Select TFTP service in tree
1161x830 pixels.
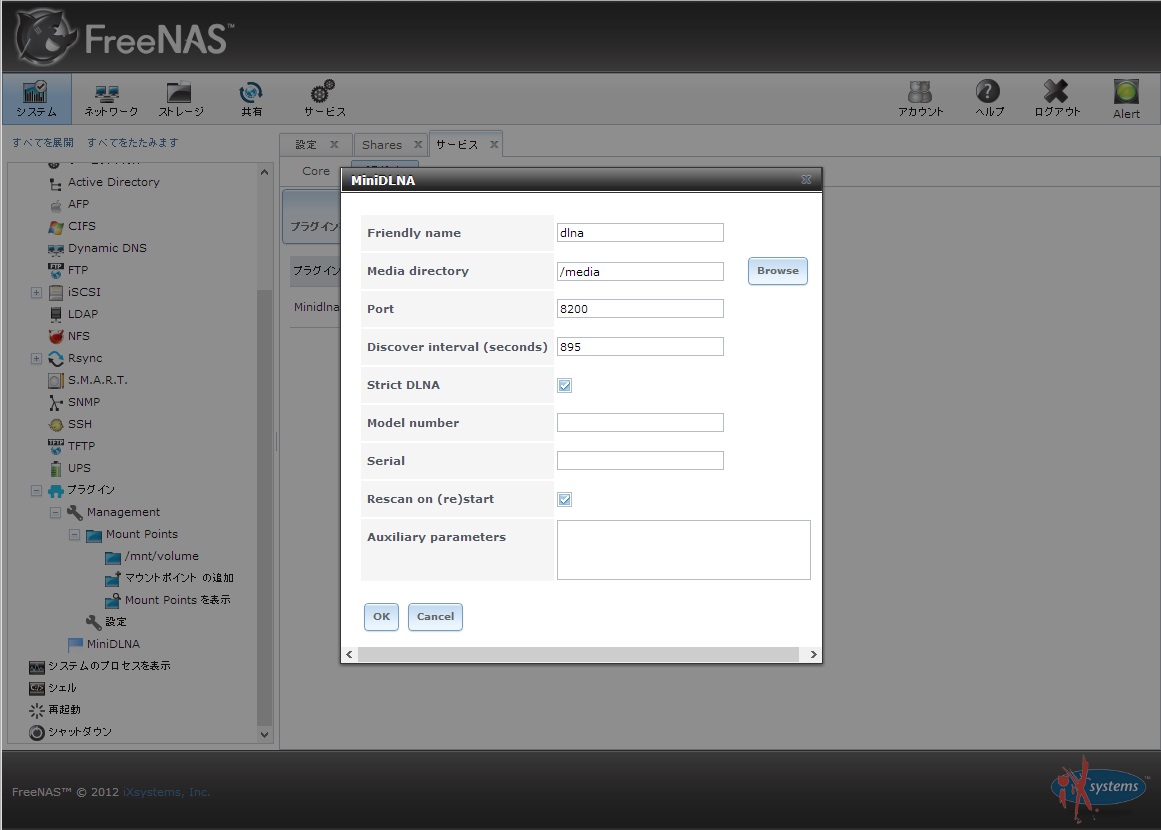click(81, 446)
